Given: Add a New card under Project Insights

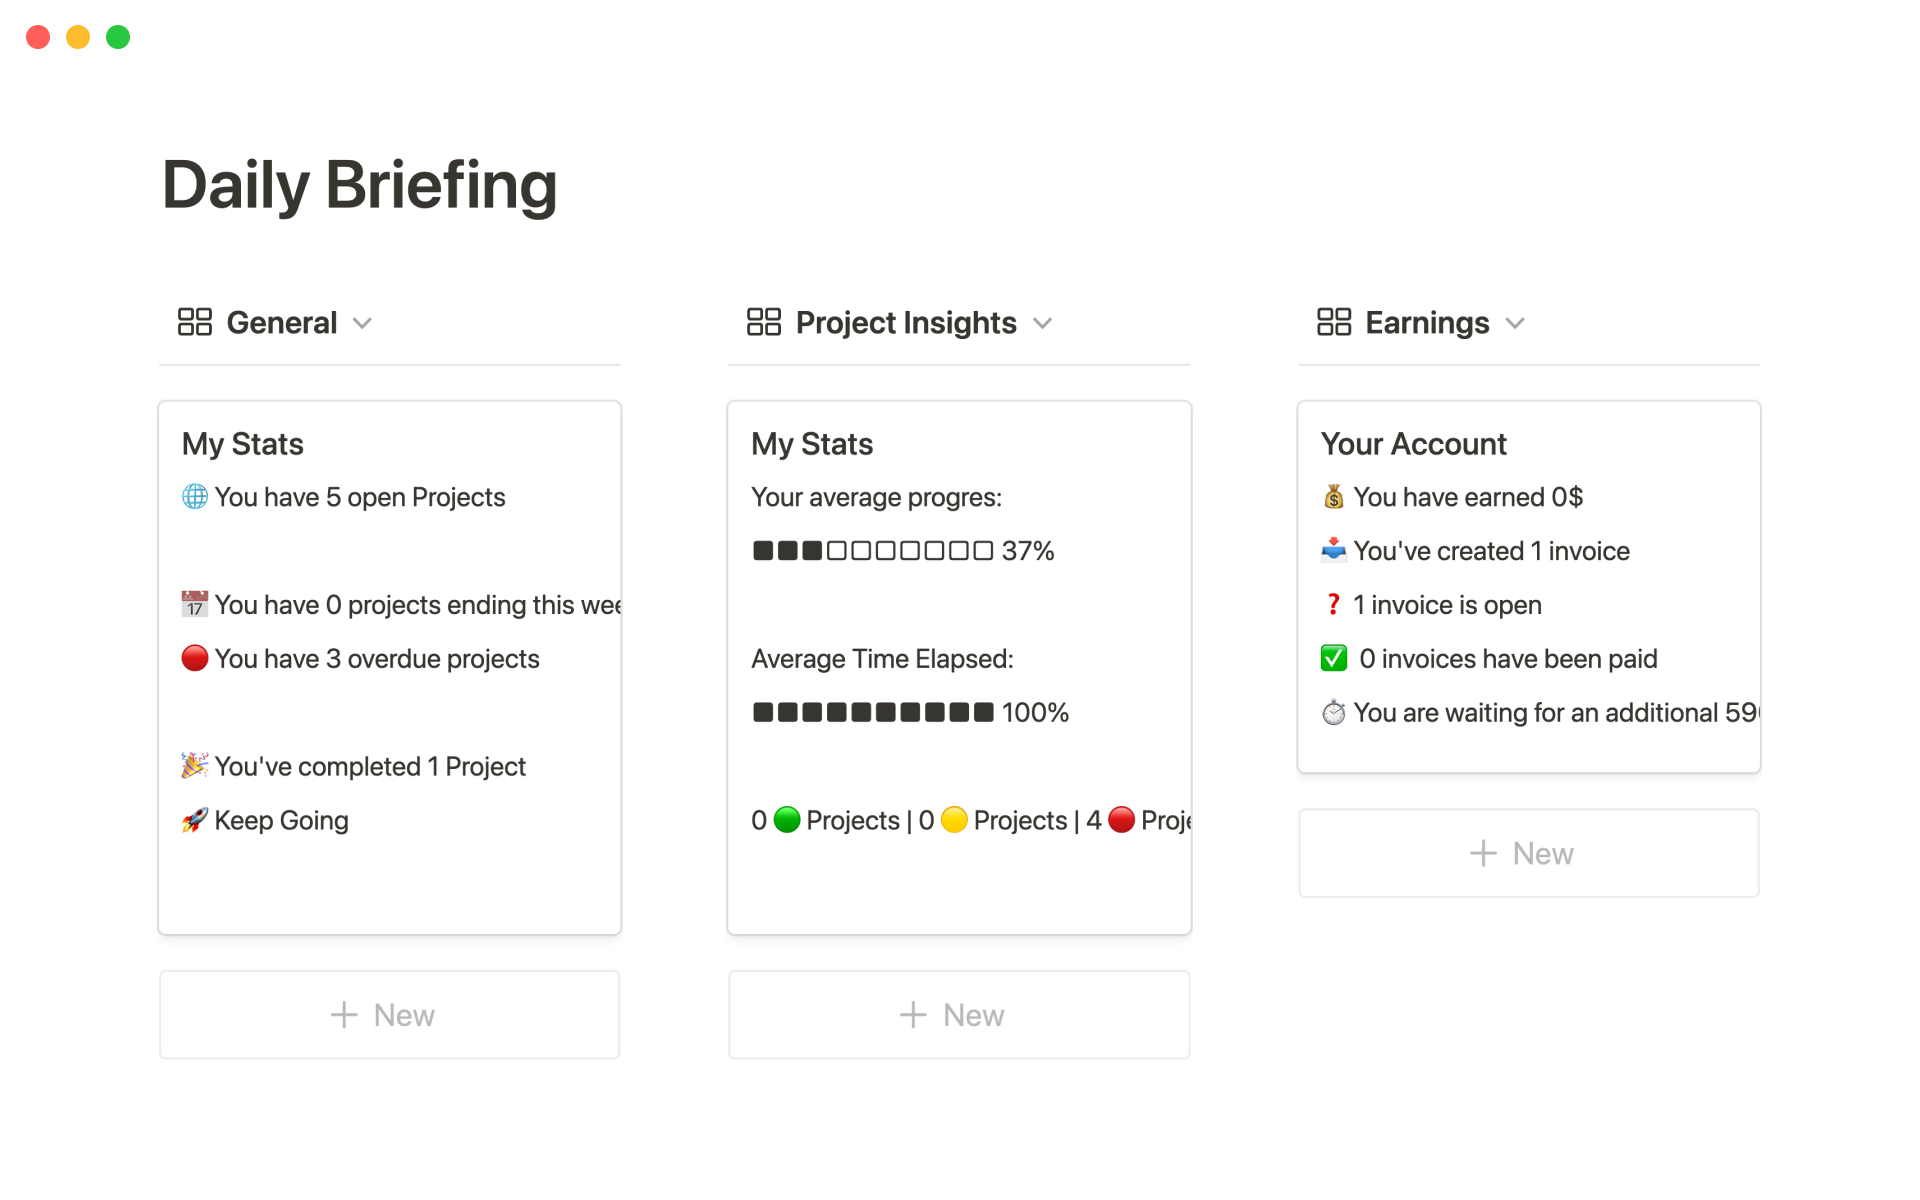Looking at the screenshot, I should (958, 1015).
